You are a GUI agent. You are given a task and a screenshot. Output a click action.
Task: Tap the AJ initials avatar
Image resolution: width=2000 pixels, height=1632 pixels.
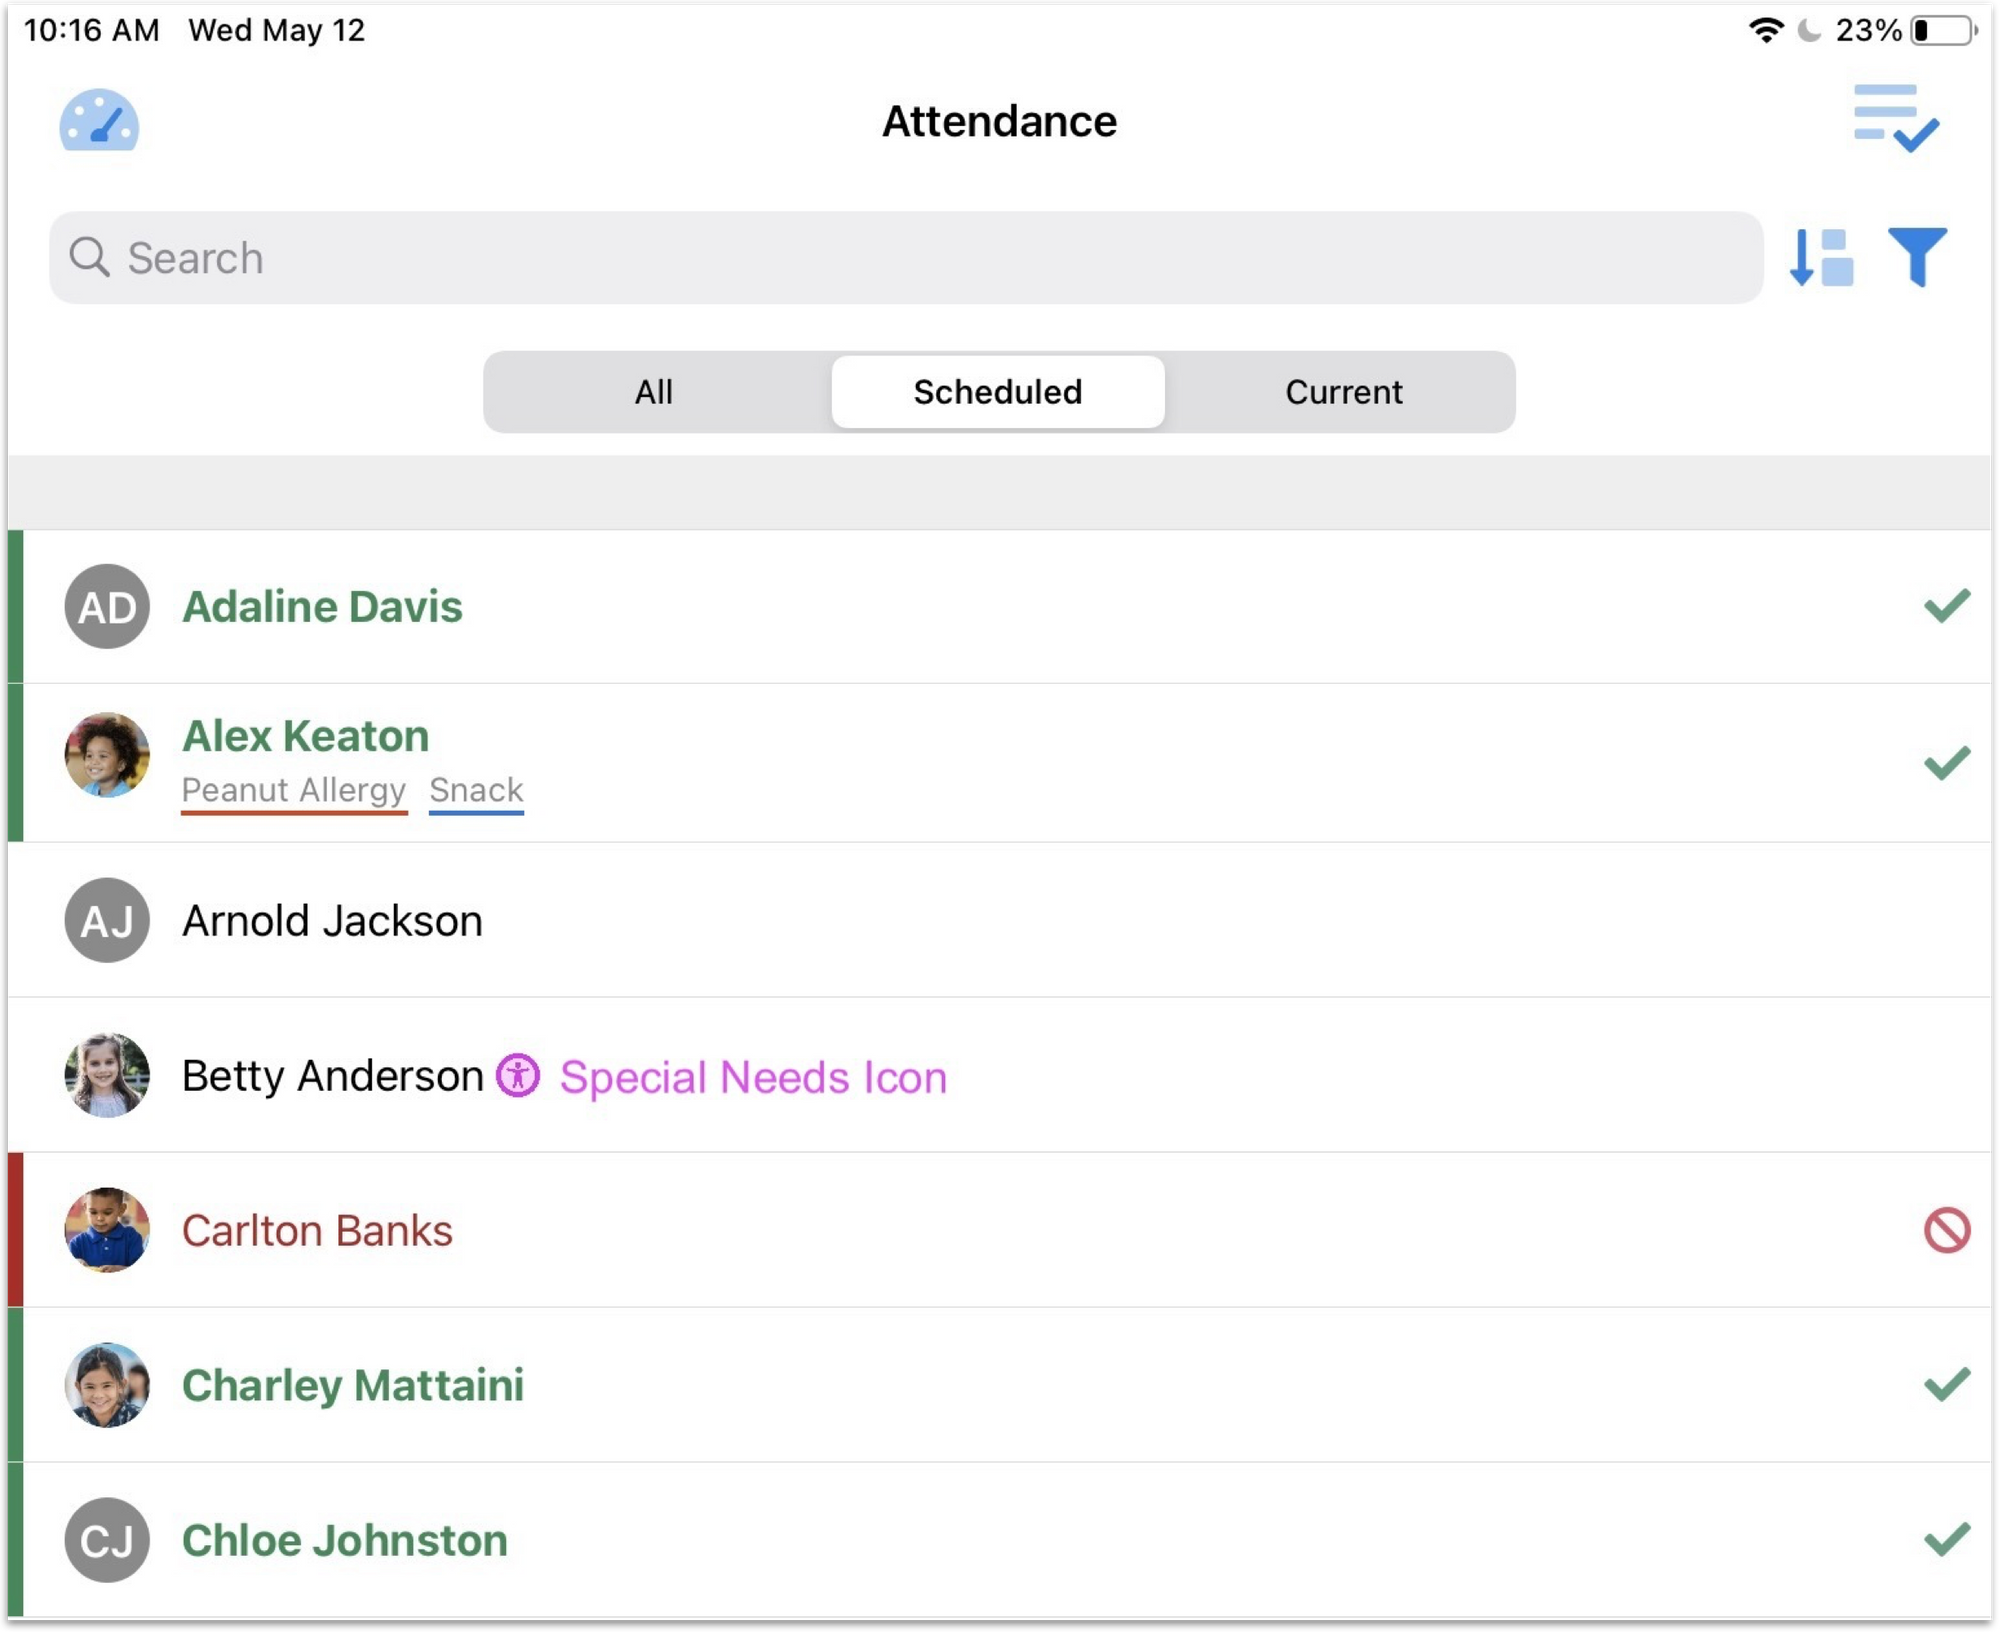pyautogui.click(x=107, y=920)
